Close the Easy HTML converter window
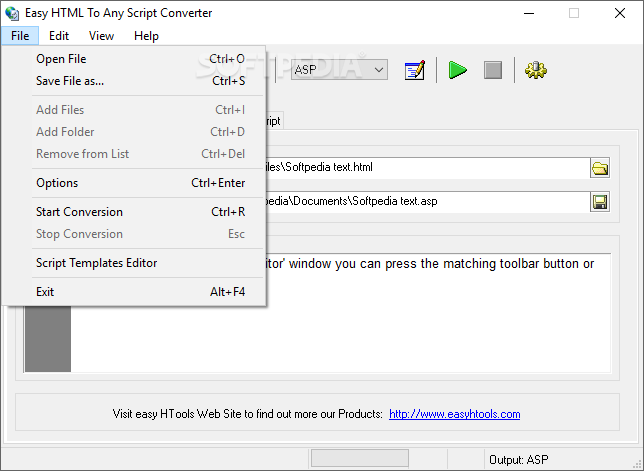 pos(620,13)
